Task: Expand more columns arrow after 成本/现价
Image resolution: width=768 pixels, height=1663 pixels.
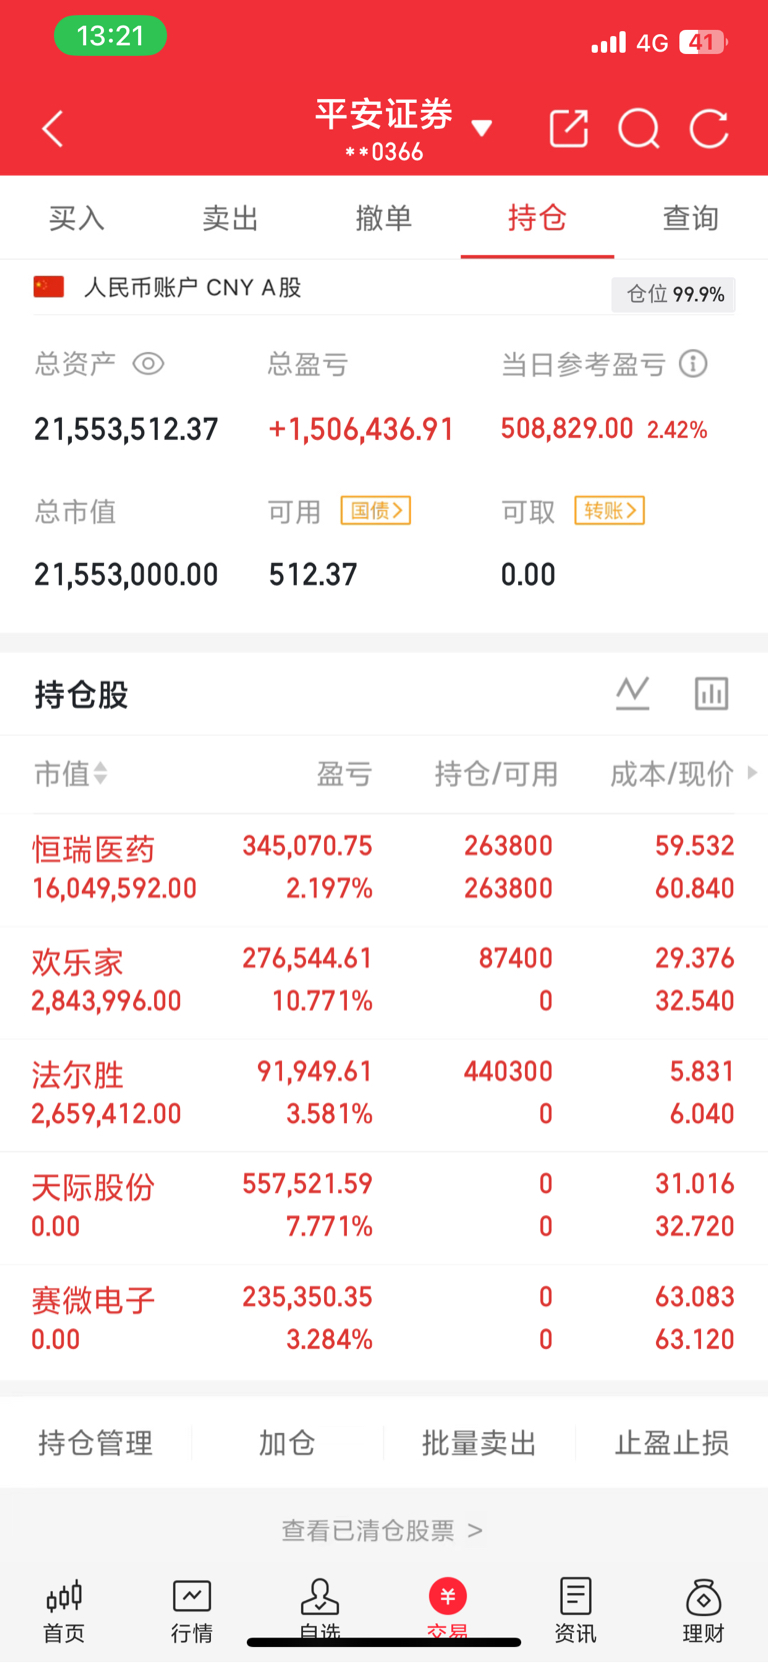Action: pyautogui.click(x=752, y=773)
